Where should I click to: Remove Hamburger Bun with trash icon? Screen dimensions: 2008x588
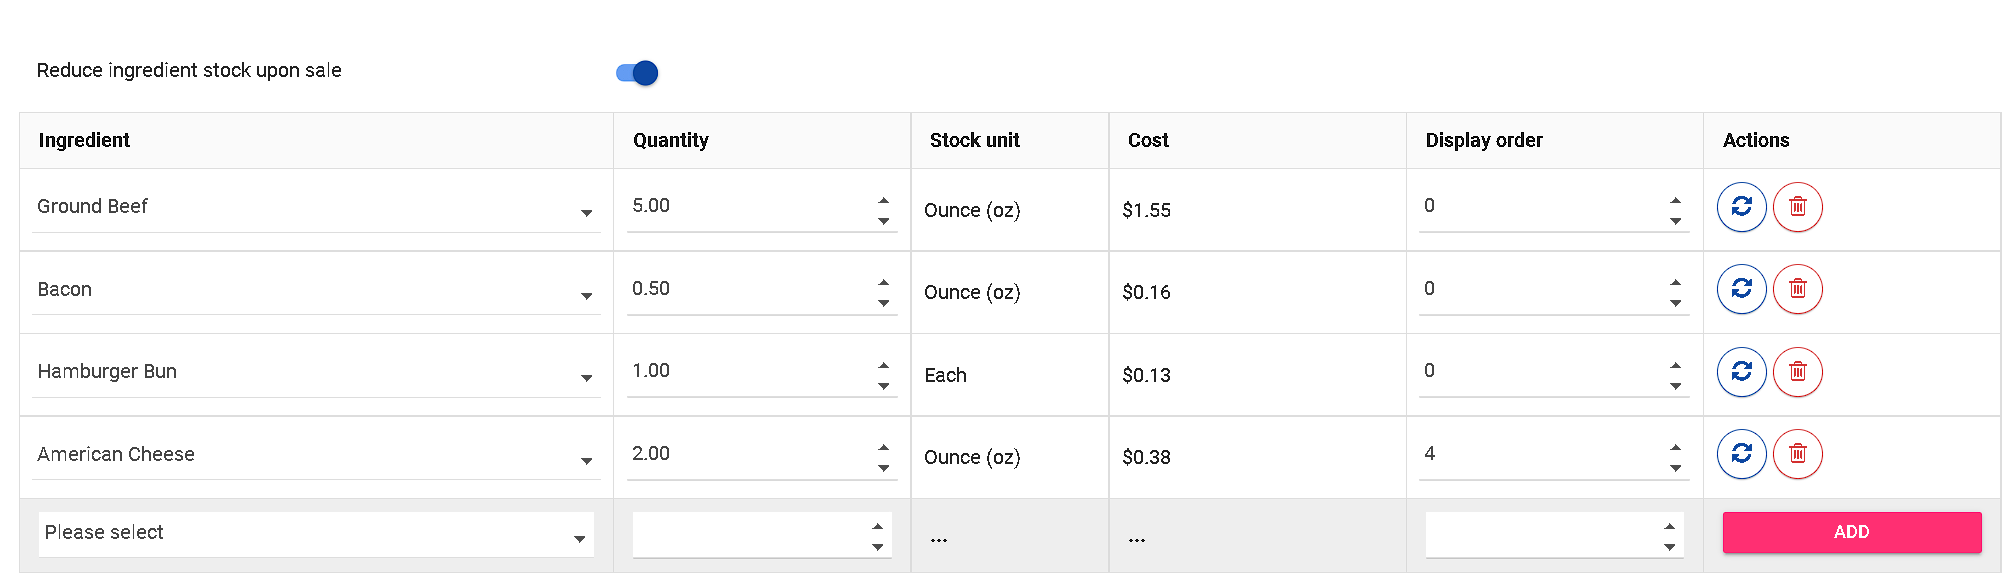(1797, 372)
